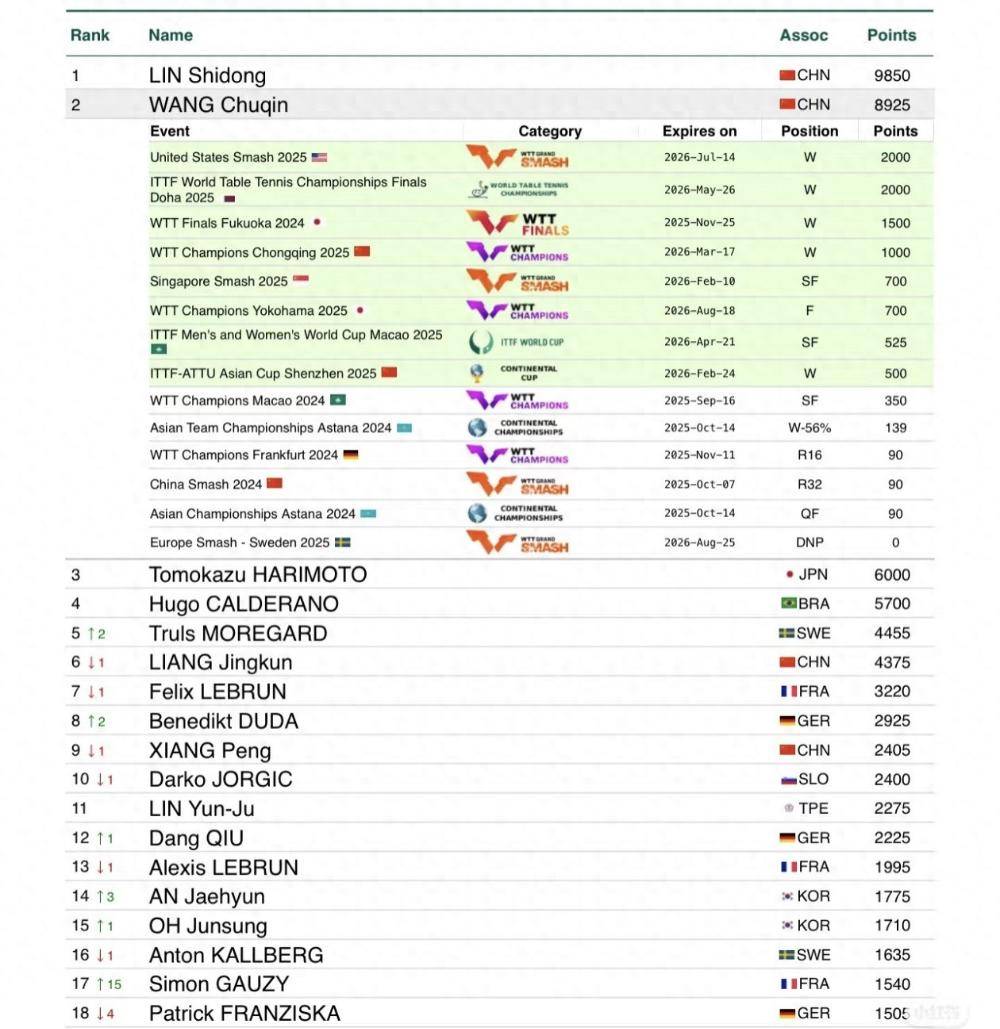The image size is (1000, 1029).
Task: Click the expiry date 2025-Sep-16
Action: [x=699, y=400]
